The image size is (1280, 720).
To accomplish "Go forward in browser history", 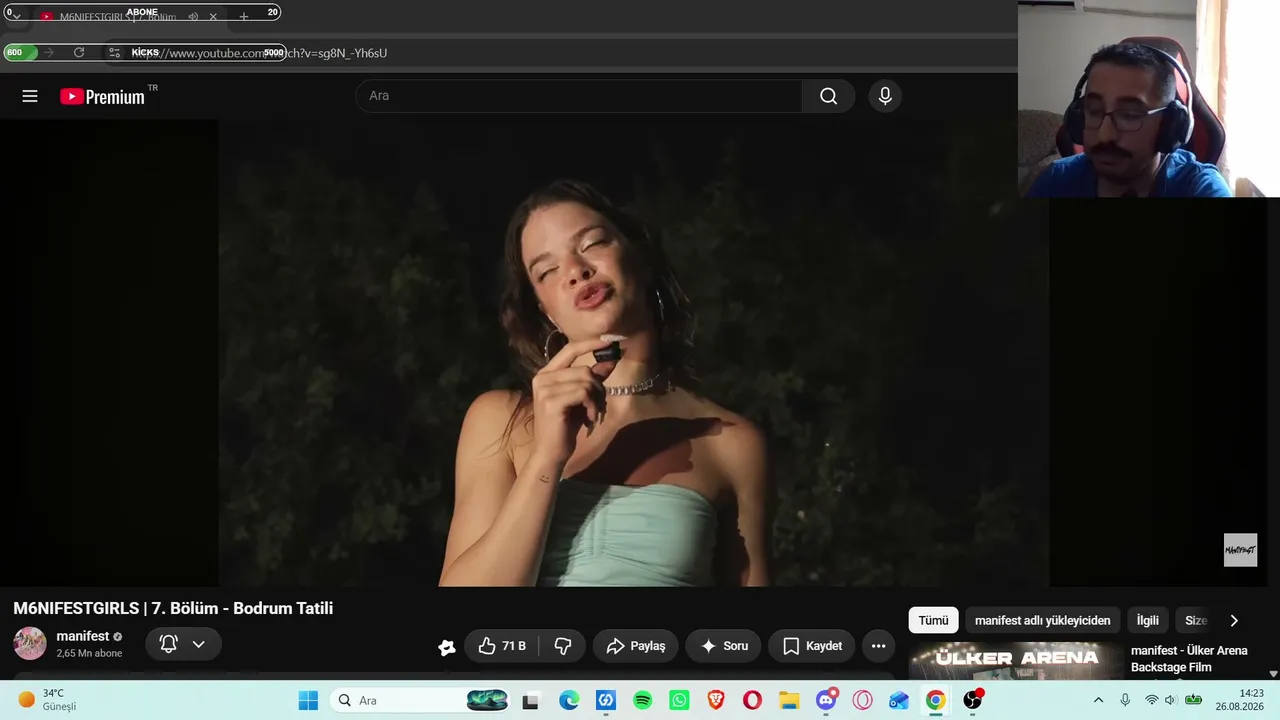I will point(48,52).
